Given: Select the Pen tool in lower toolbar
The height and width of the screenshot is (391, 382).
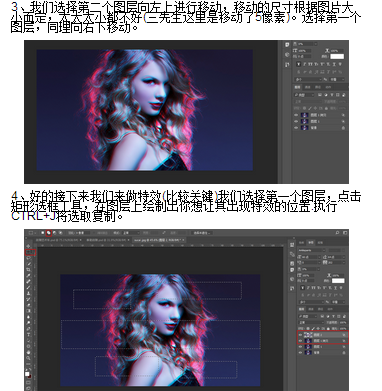Looking at the screenshot, I should [x=29, y=329].
